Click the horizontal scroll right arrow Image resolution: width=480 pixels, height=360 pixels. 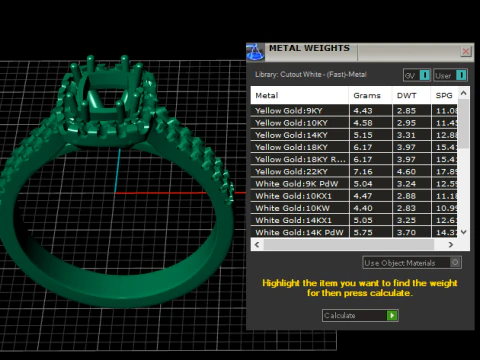(451, 245)
